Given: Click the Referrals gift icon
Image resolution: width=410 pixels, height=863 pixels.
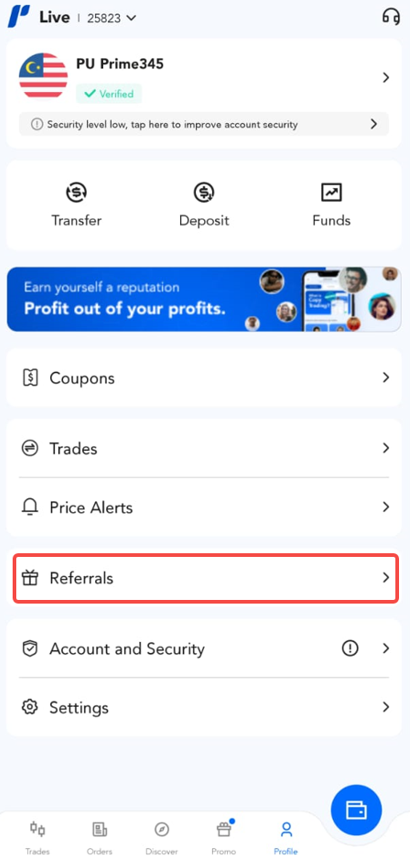Looking at the screenshot, I should [x=30, y=578].
